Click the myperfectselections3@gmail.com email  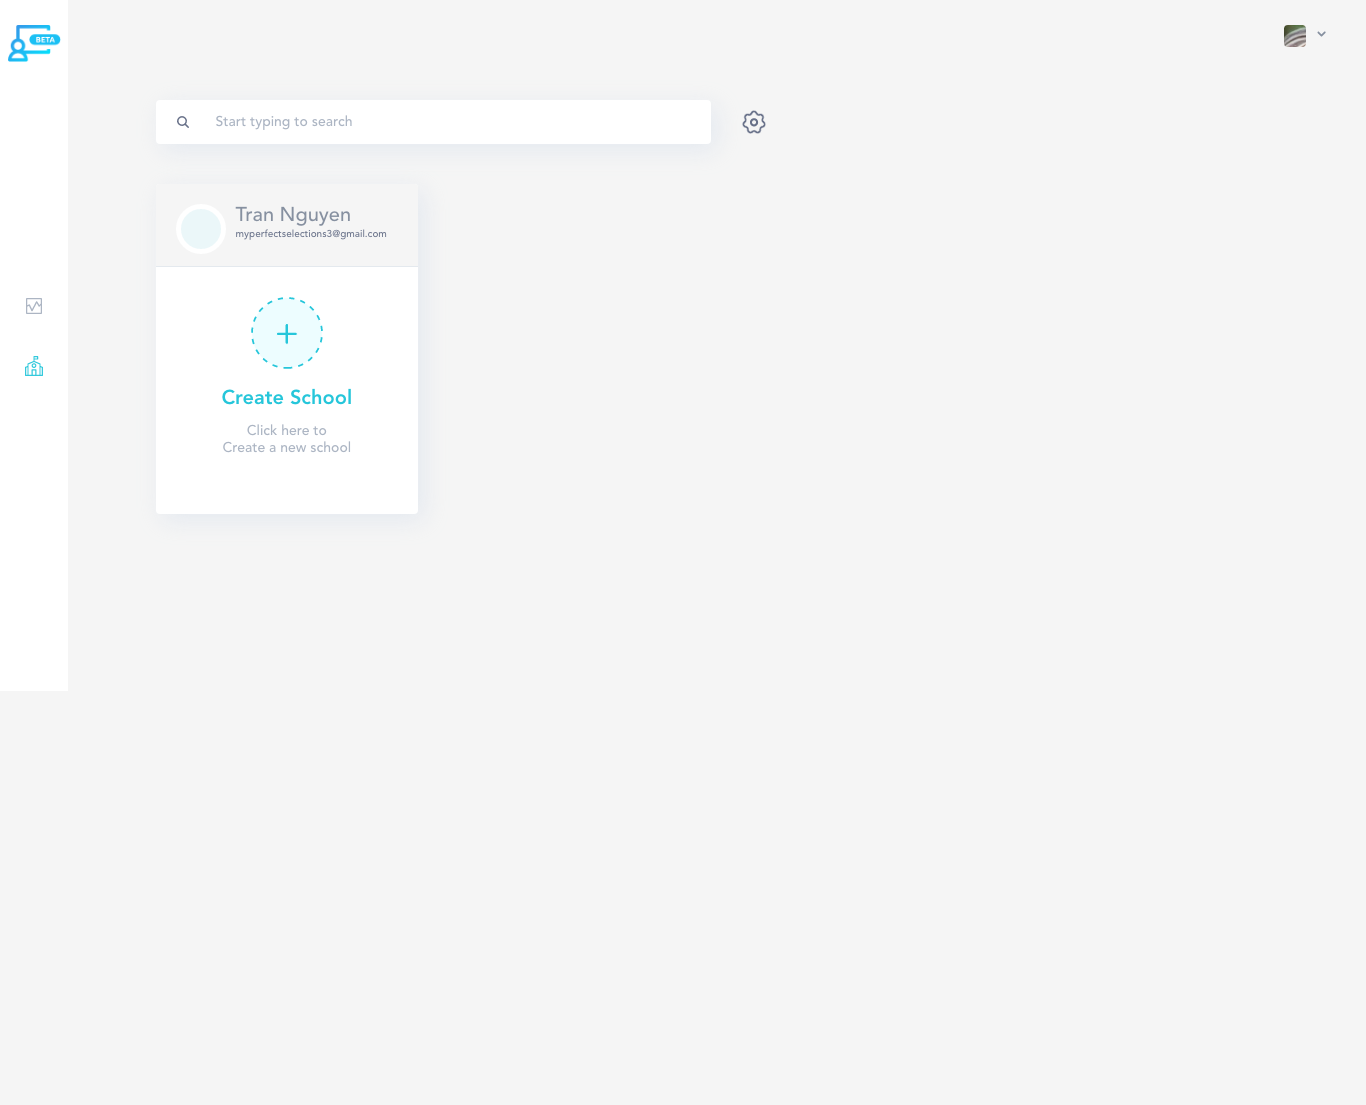311,234
